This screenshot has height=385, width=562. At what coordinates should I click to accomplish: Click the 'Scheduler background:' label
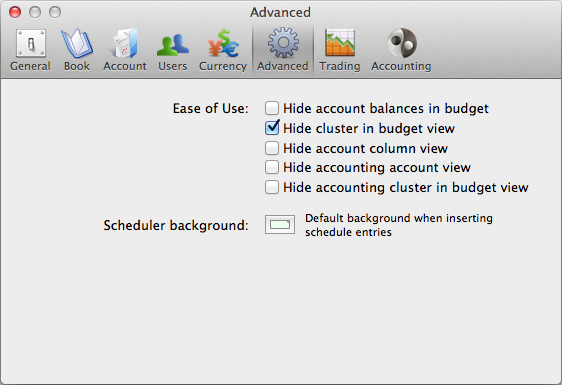pos(176,225)
